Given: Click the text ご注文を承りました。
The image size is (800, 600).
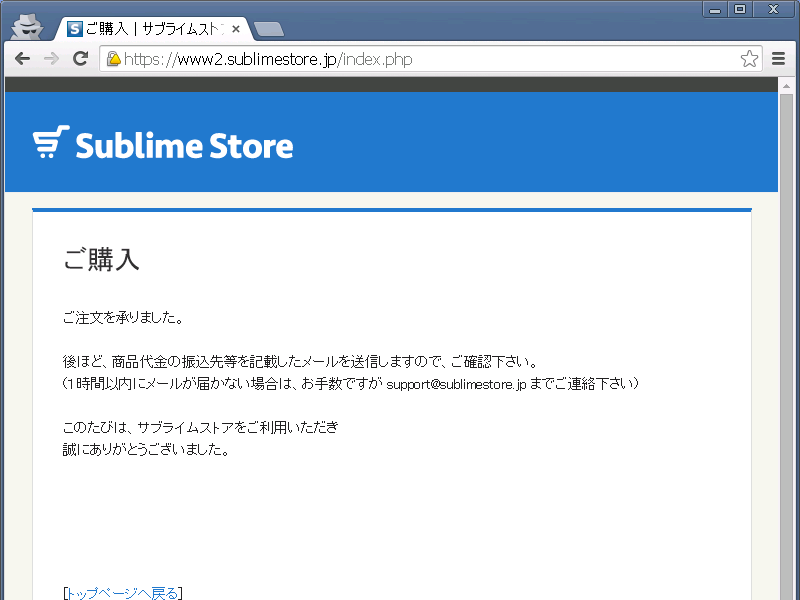Looking at the screenshot, I should [x=122, y=318].
